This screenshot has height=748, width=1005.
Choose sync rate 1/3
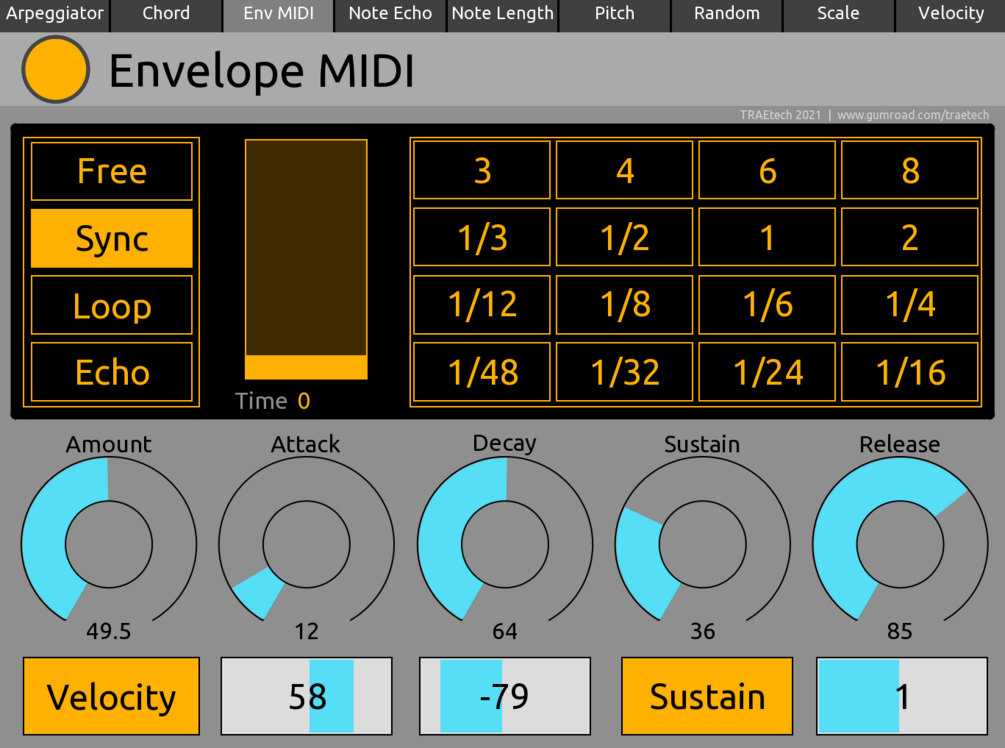click(482, 237)
